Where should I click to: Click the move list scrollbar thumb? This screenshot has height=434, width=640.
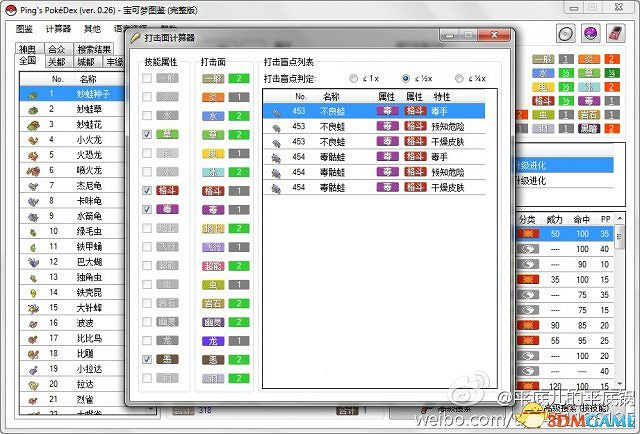point(620,236)
